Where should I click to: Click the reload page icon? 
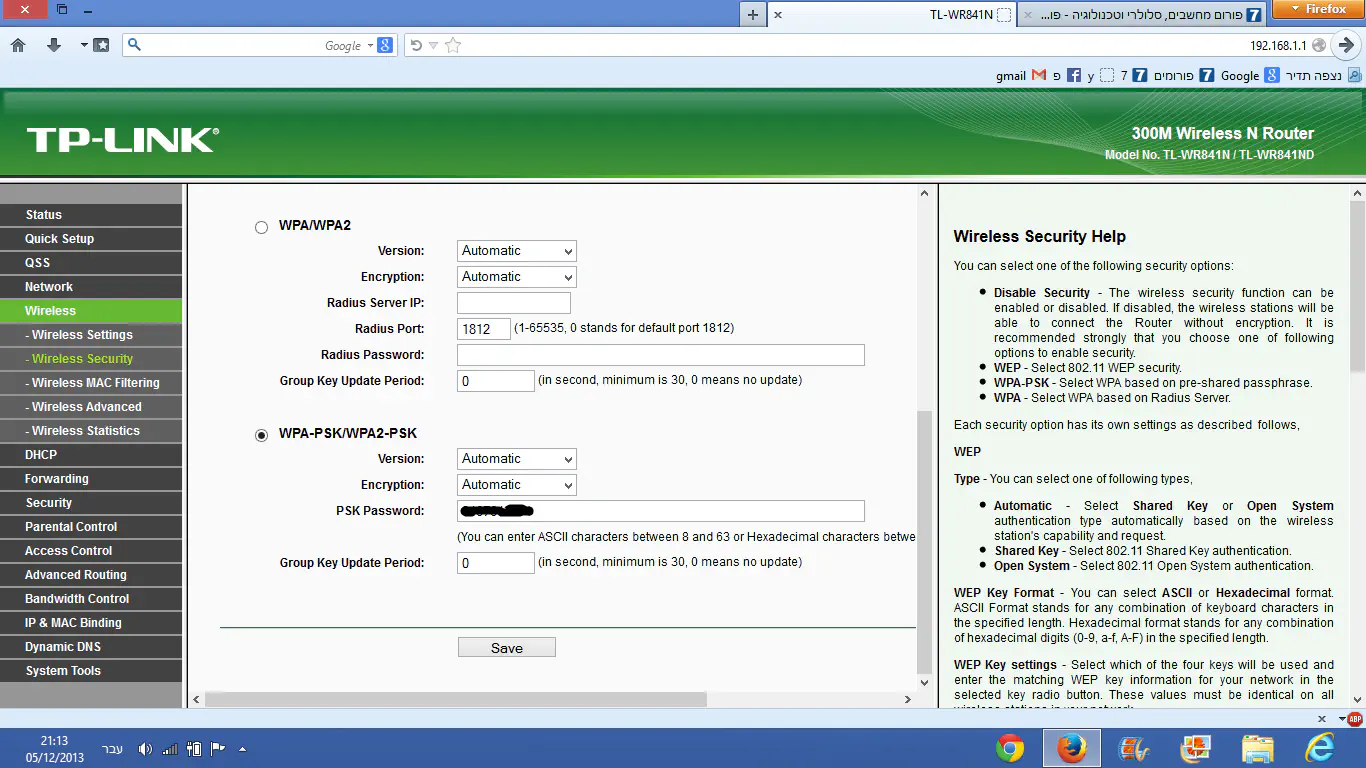pyautogui.click(x=416, y=45)
